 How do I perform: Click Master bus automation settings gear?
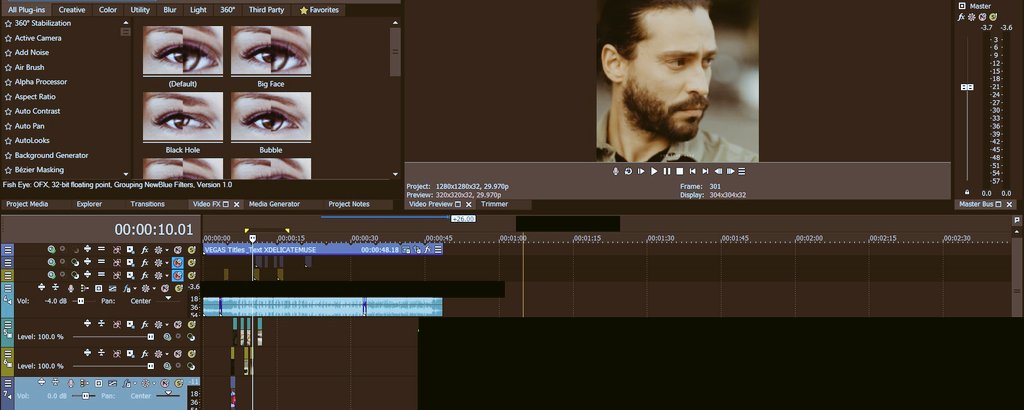[x=972, y=17]
